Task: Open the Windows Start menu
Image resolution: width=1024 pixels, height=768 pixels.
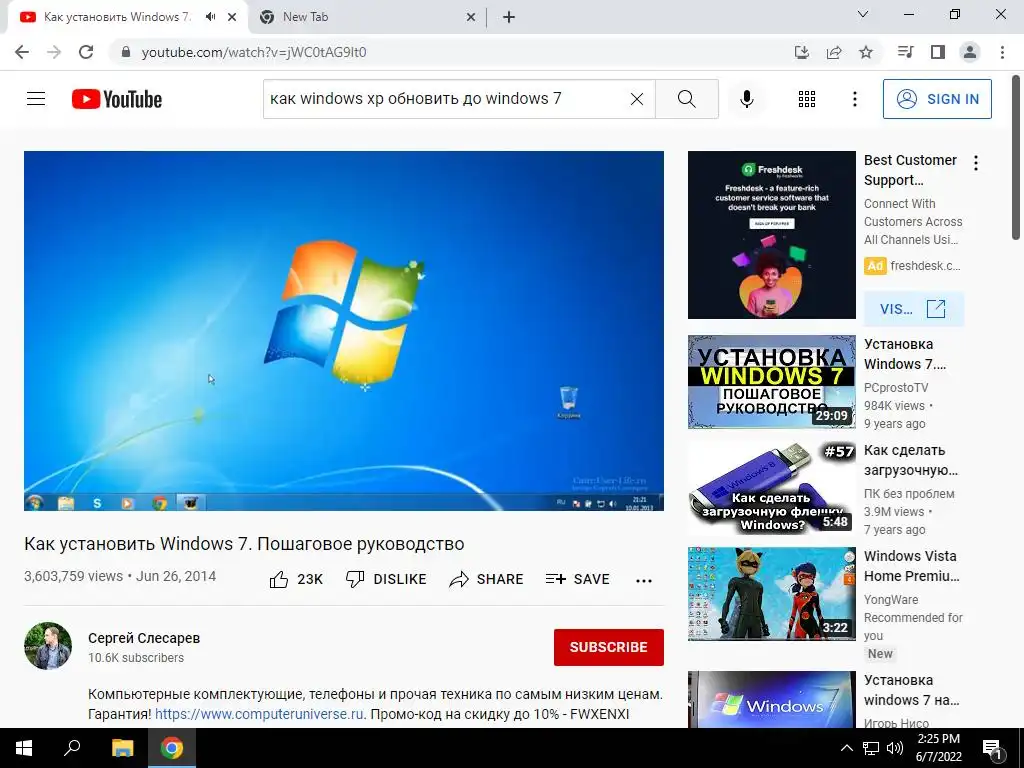Action: pyautogui.click(x=24, y=748)
